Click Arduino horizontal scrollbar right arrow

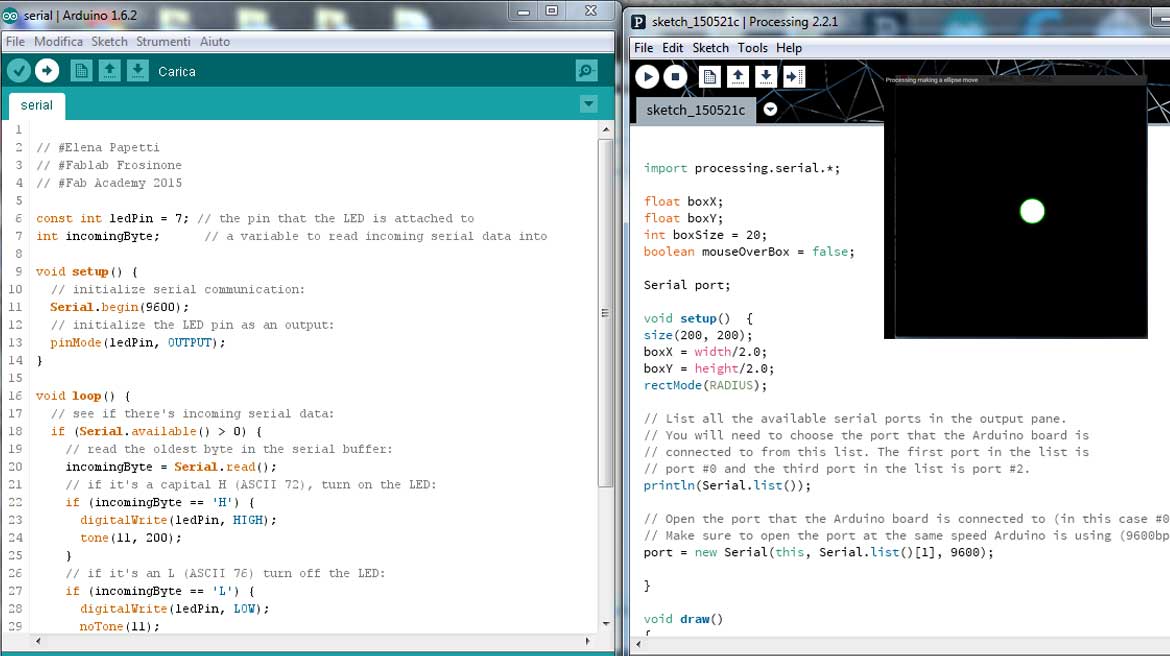click(587, 641)
